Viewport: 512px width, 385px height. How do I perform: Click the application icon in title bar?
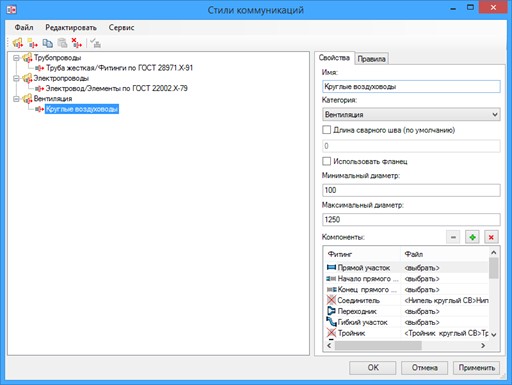(12, 10)
